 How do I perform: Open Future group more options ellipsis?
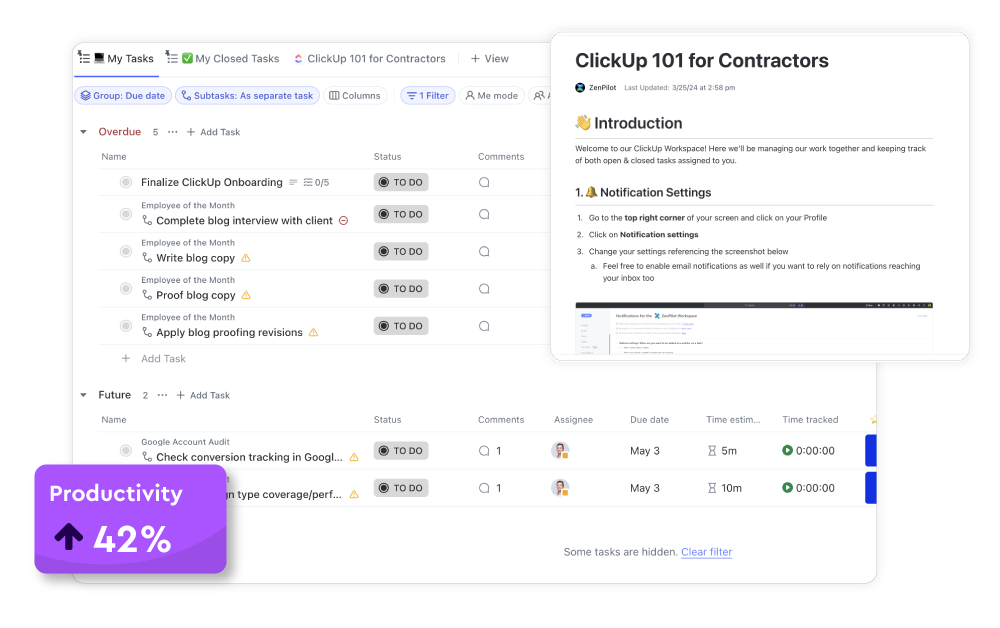tap(162, 395)
